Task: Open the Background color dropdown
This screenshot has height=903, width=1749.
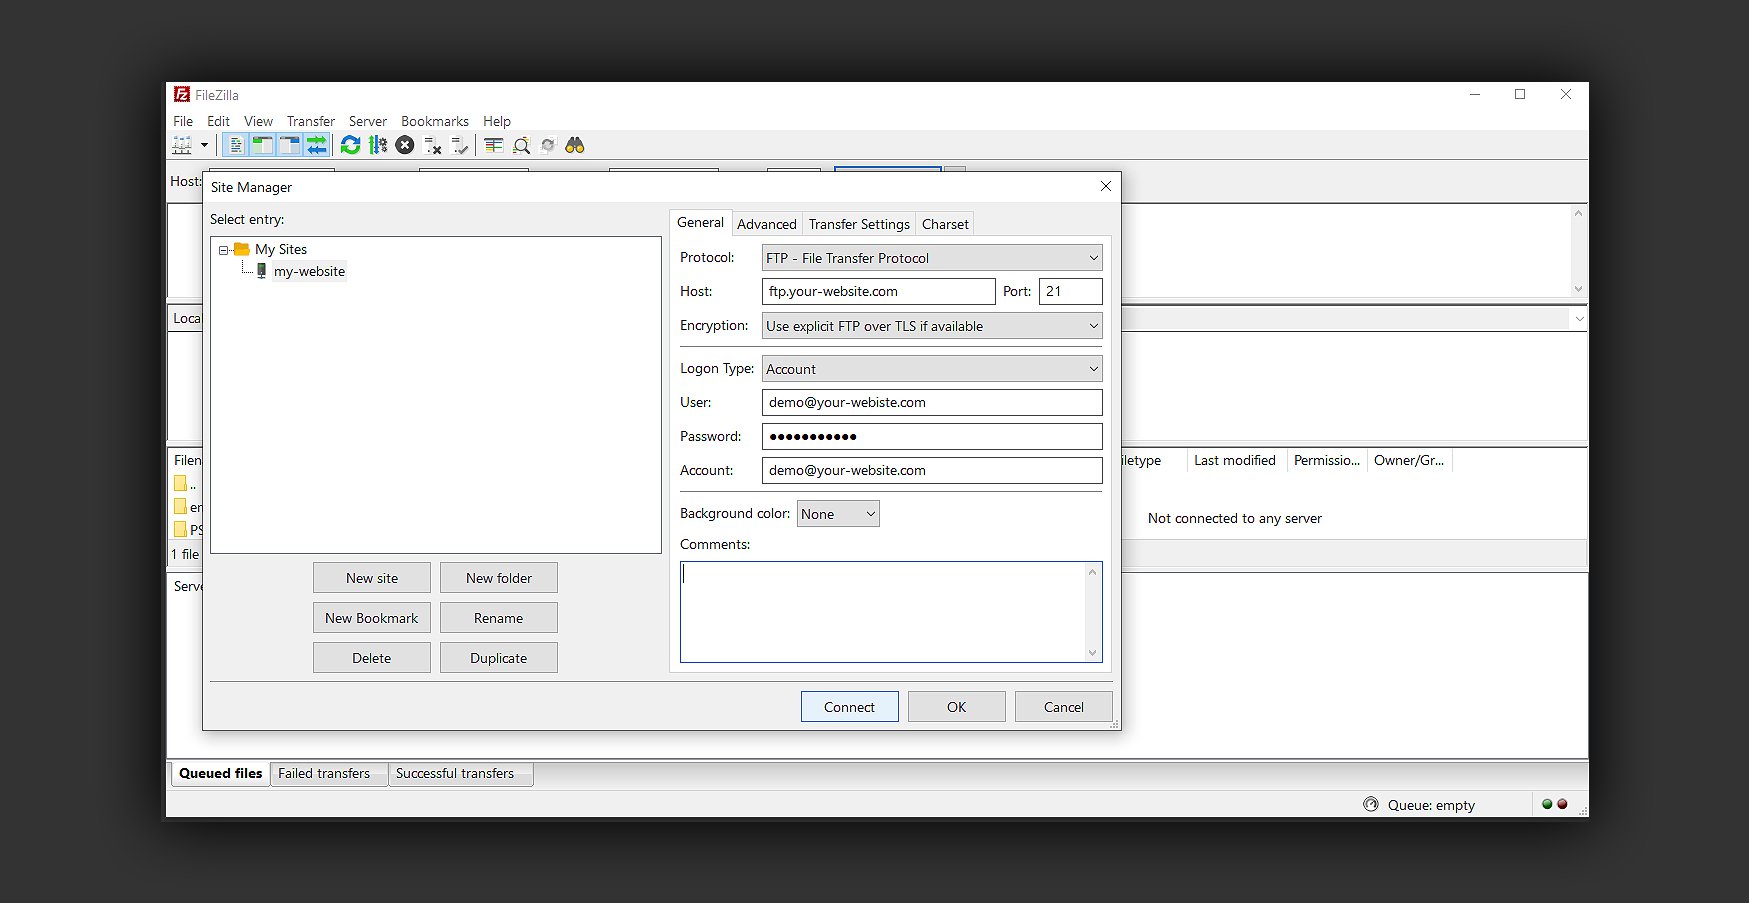Action: [x=838, y=514]
